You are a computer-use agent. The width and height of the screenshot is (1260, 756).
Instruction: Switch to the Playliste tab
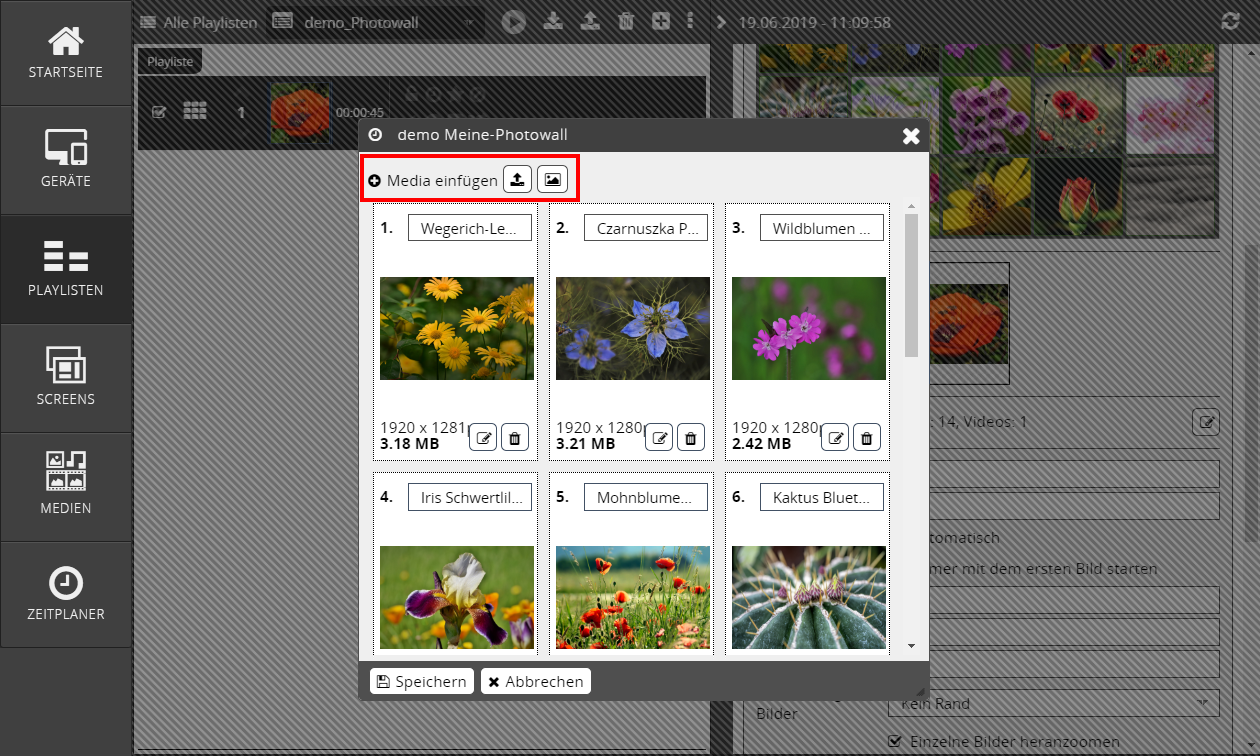(170, 62)
